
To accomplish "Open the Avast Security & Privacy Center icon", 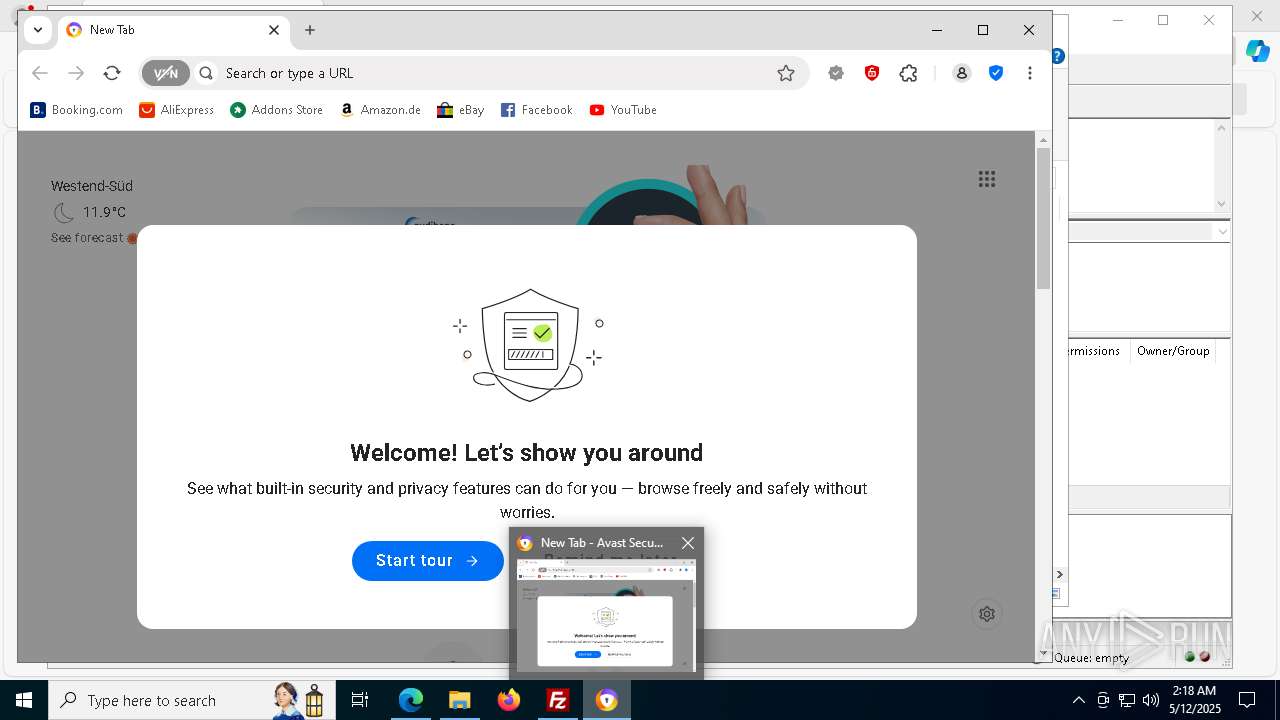I will tap(836, 73).
